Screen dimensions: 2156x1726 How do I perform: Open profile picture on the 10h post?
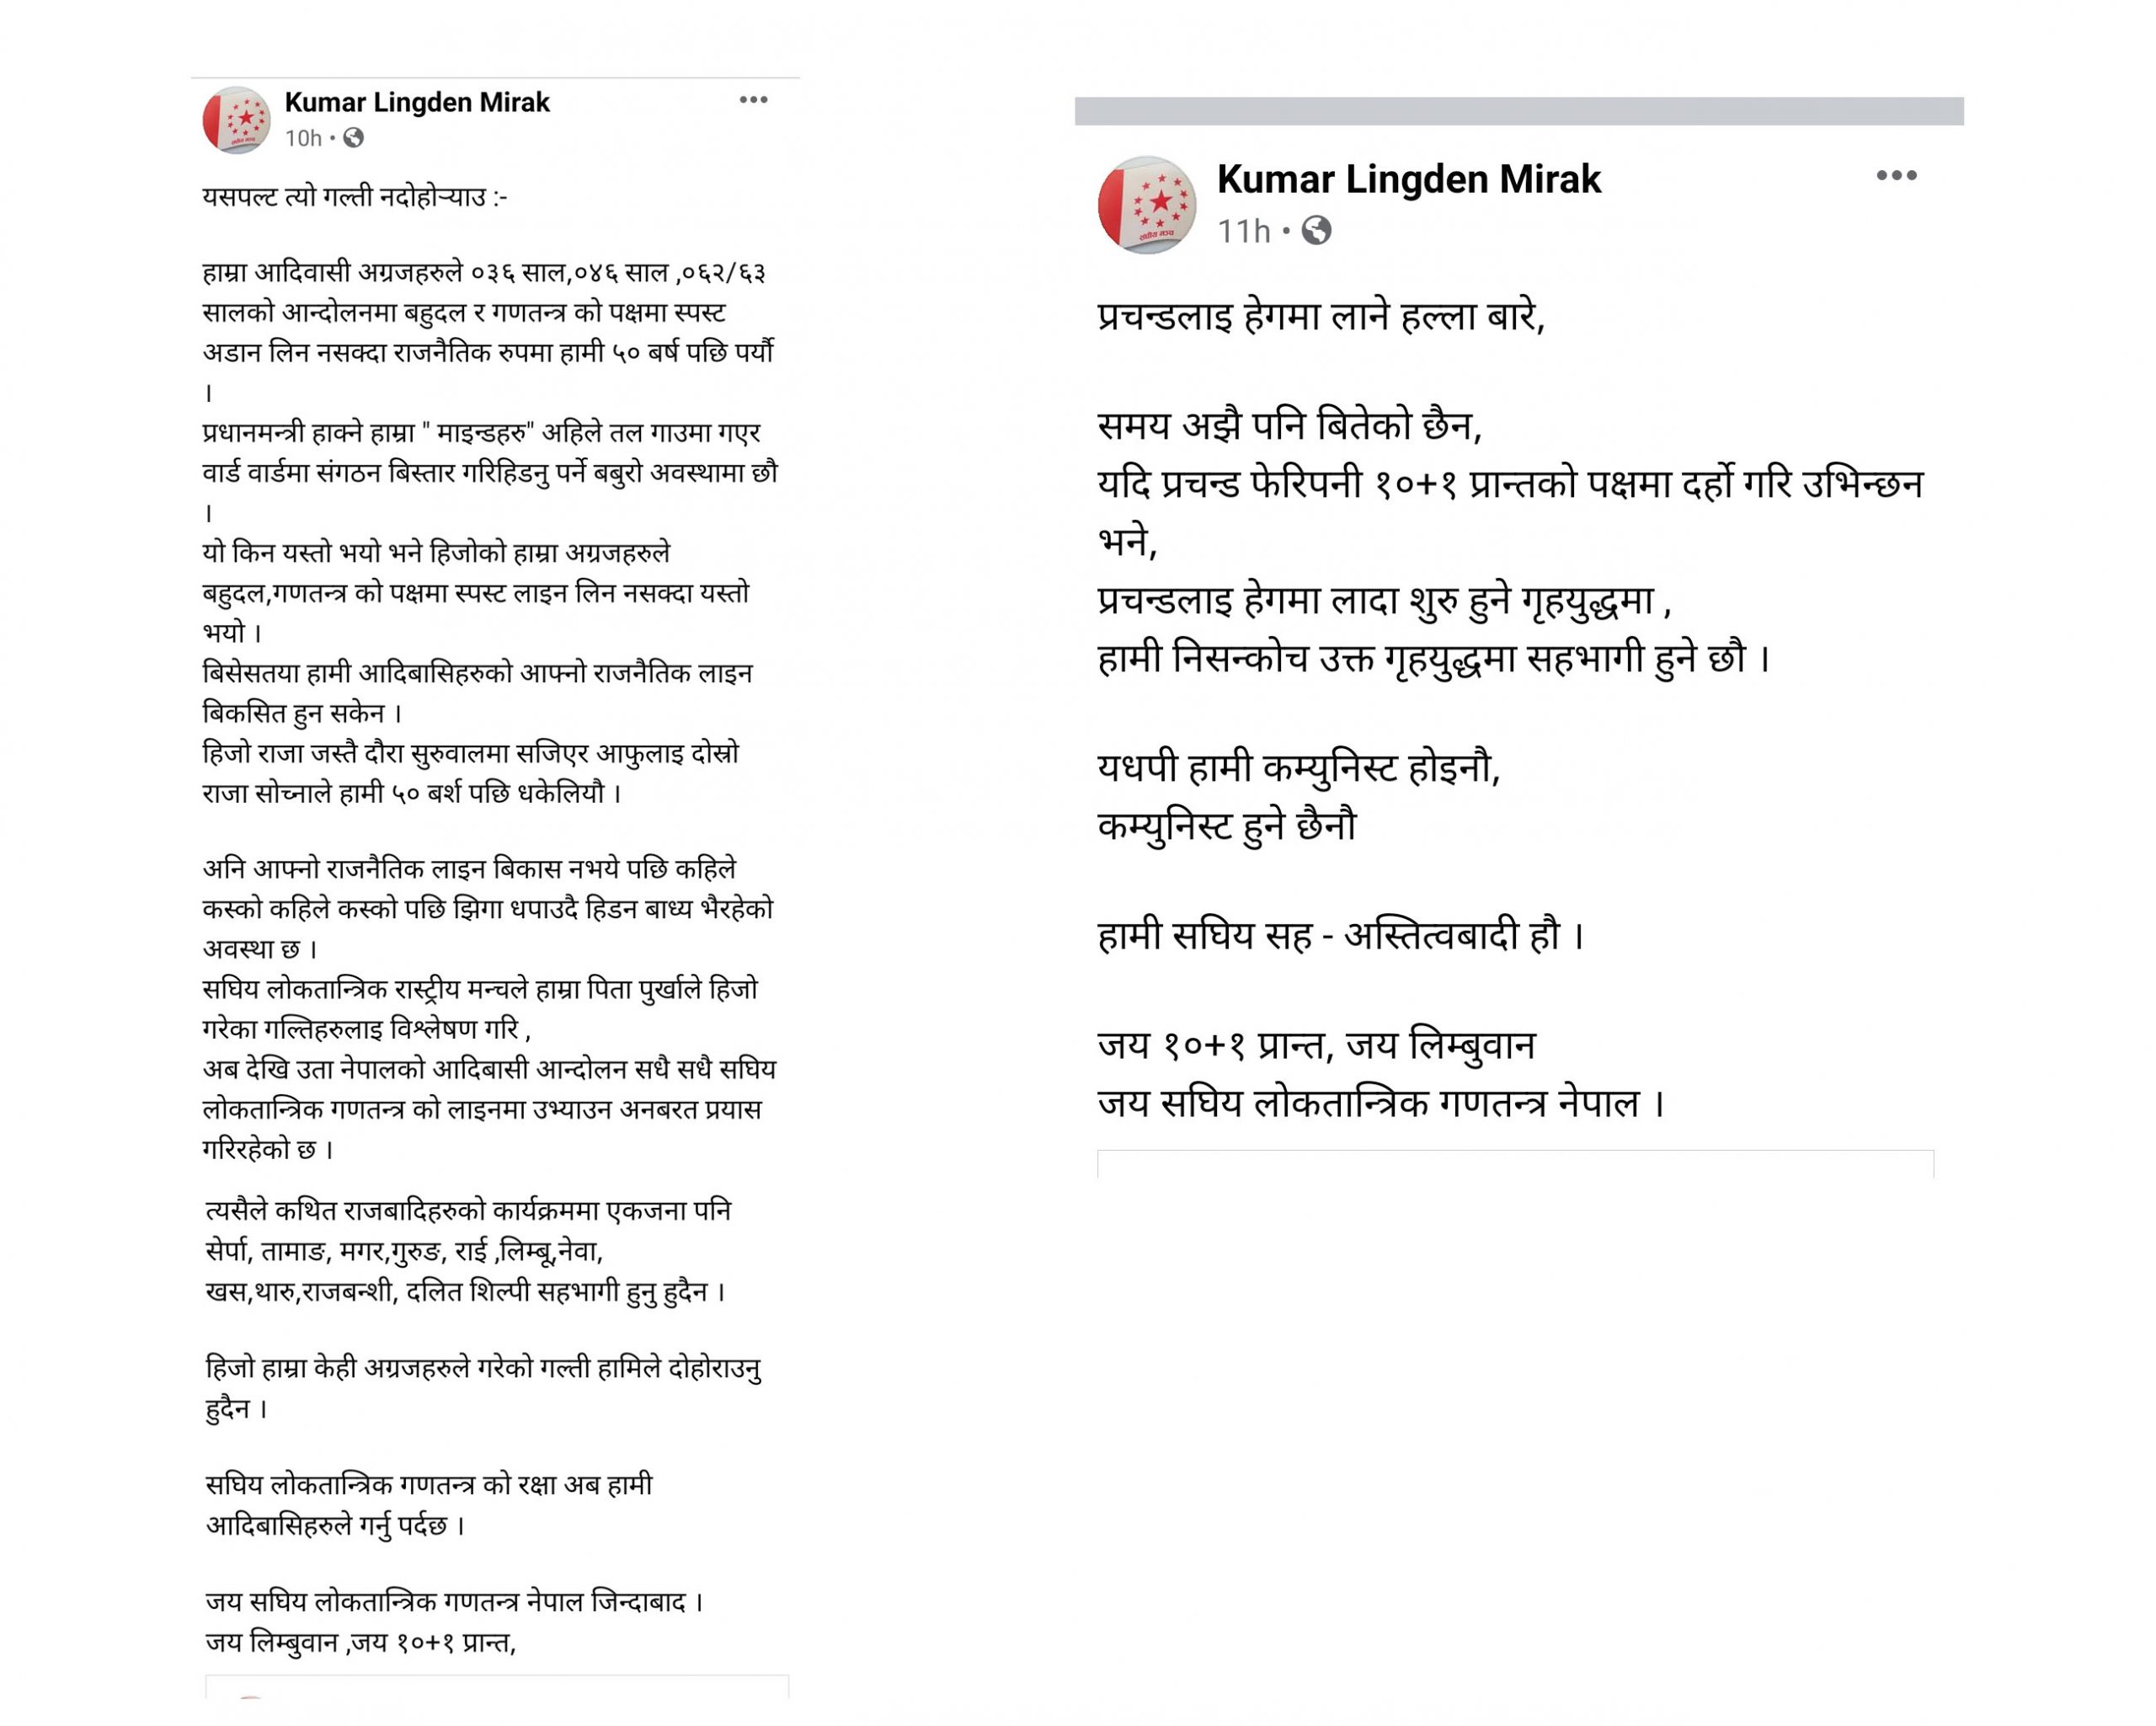click(x=237, y=120)
